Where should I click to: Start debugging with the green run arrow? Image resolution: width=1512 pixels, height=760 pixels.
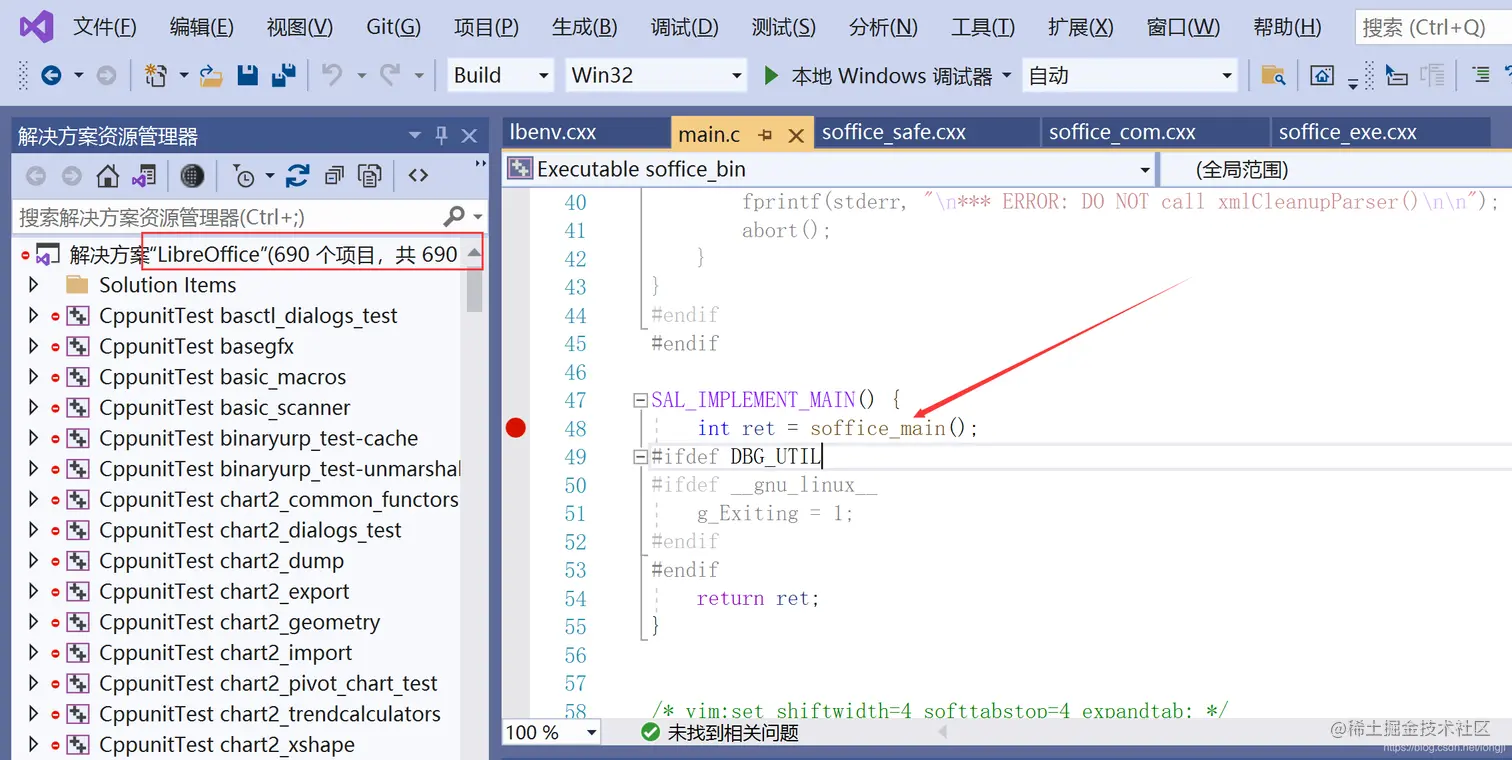[x=769, y=75]
